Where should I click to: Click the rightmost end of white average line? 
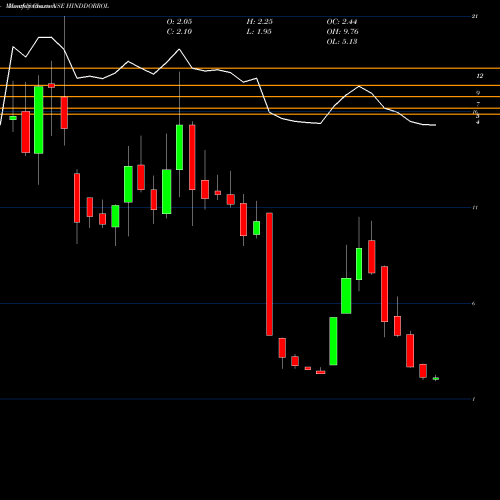click(435, 125)
